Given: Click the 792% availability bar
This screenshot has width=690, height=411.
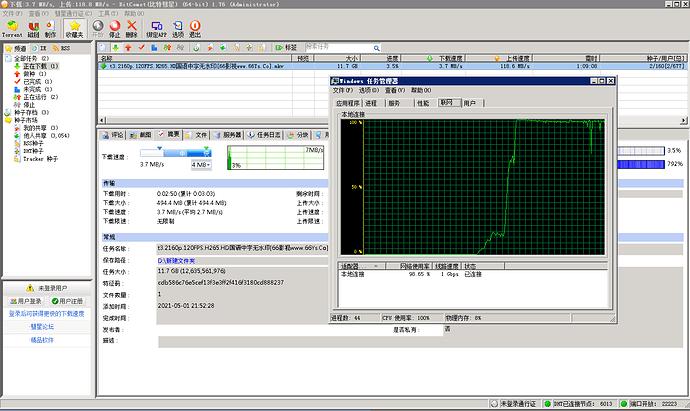Looking at the screenshot, I should click(x=641, y=164).
